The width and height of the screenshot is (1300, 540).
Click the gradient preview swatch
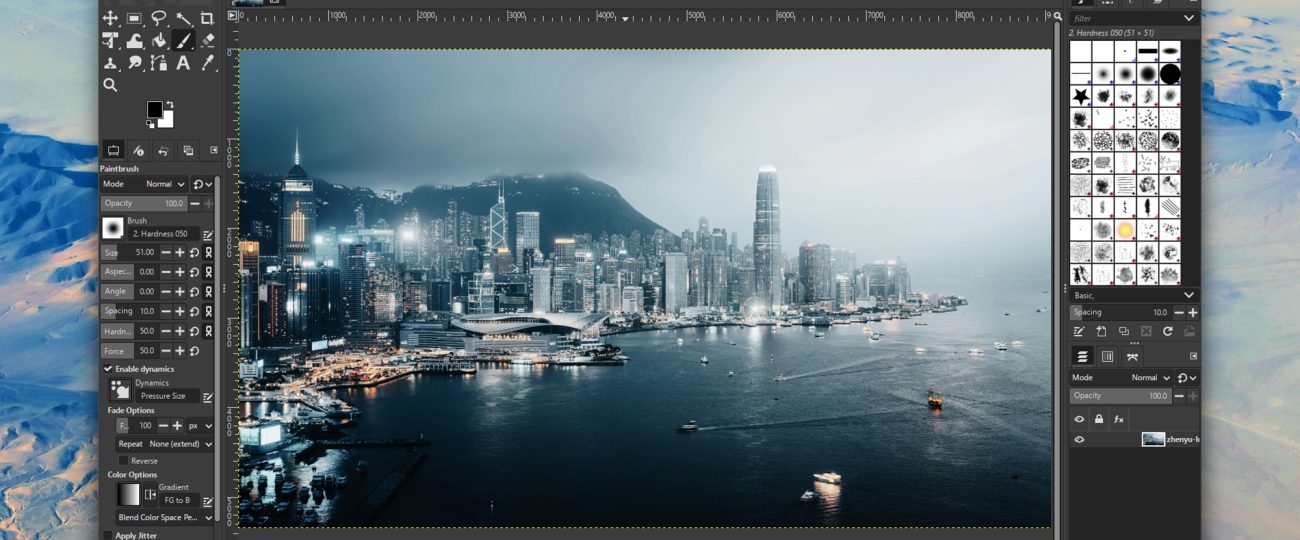[x=129, y=494]
